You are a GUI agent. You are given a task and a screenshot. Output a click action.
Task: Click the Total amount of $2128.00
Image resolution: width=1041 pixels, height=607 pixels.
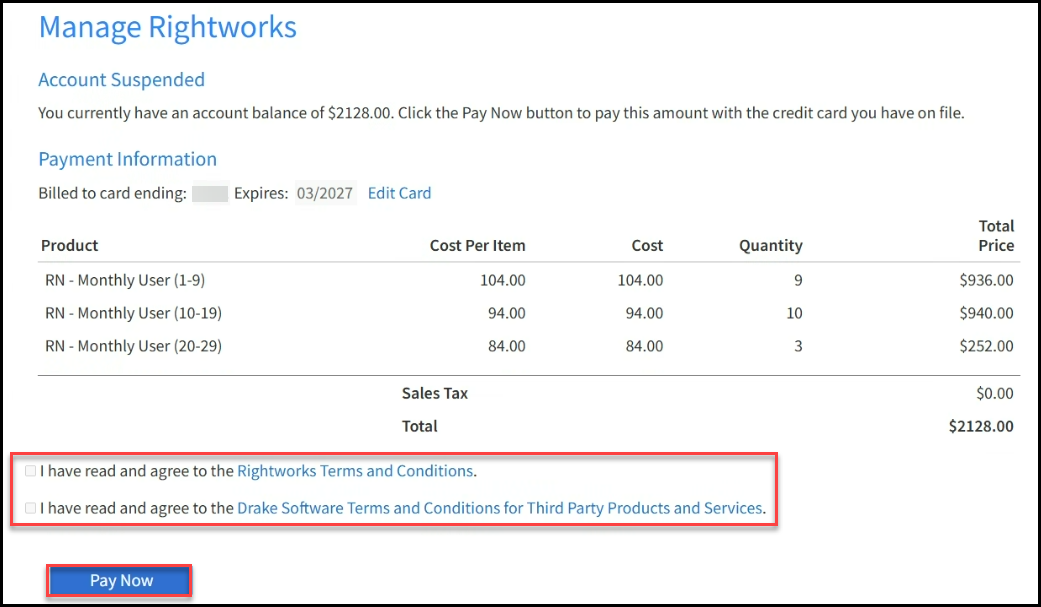point(982,426)
